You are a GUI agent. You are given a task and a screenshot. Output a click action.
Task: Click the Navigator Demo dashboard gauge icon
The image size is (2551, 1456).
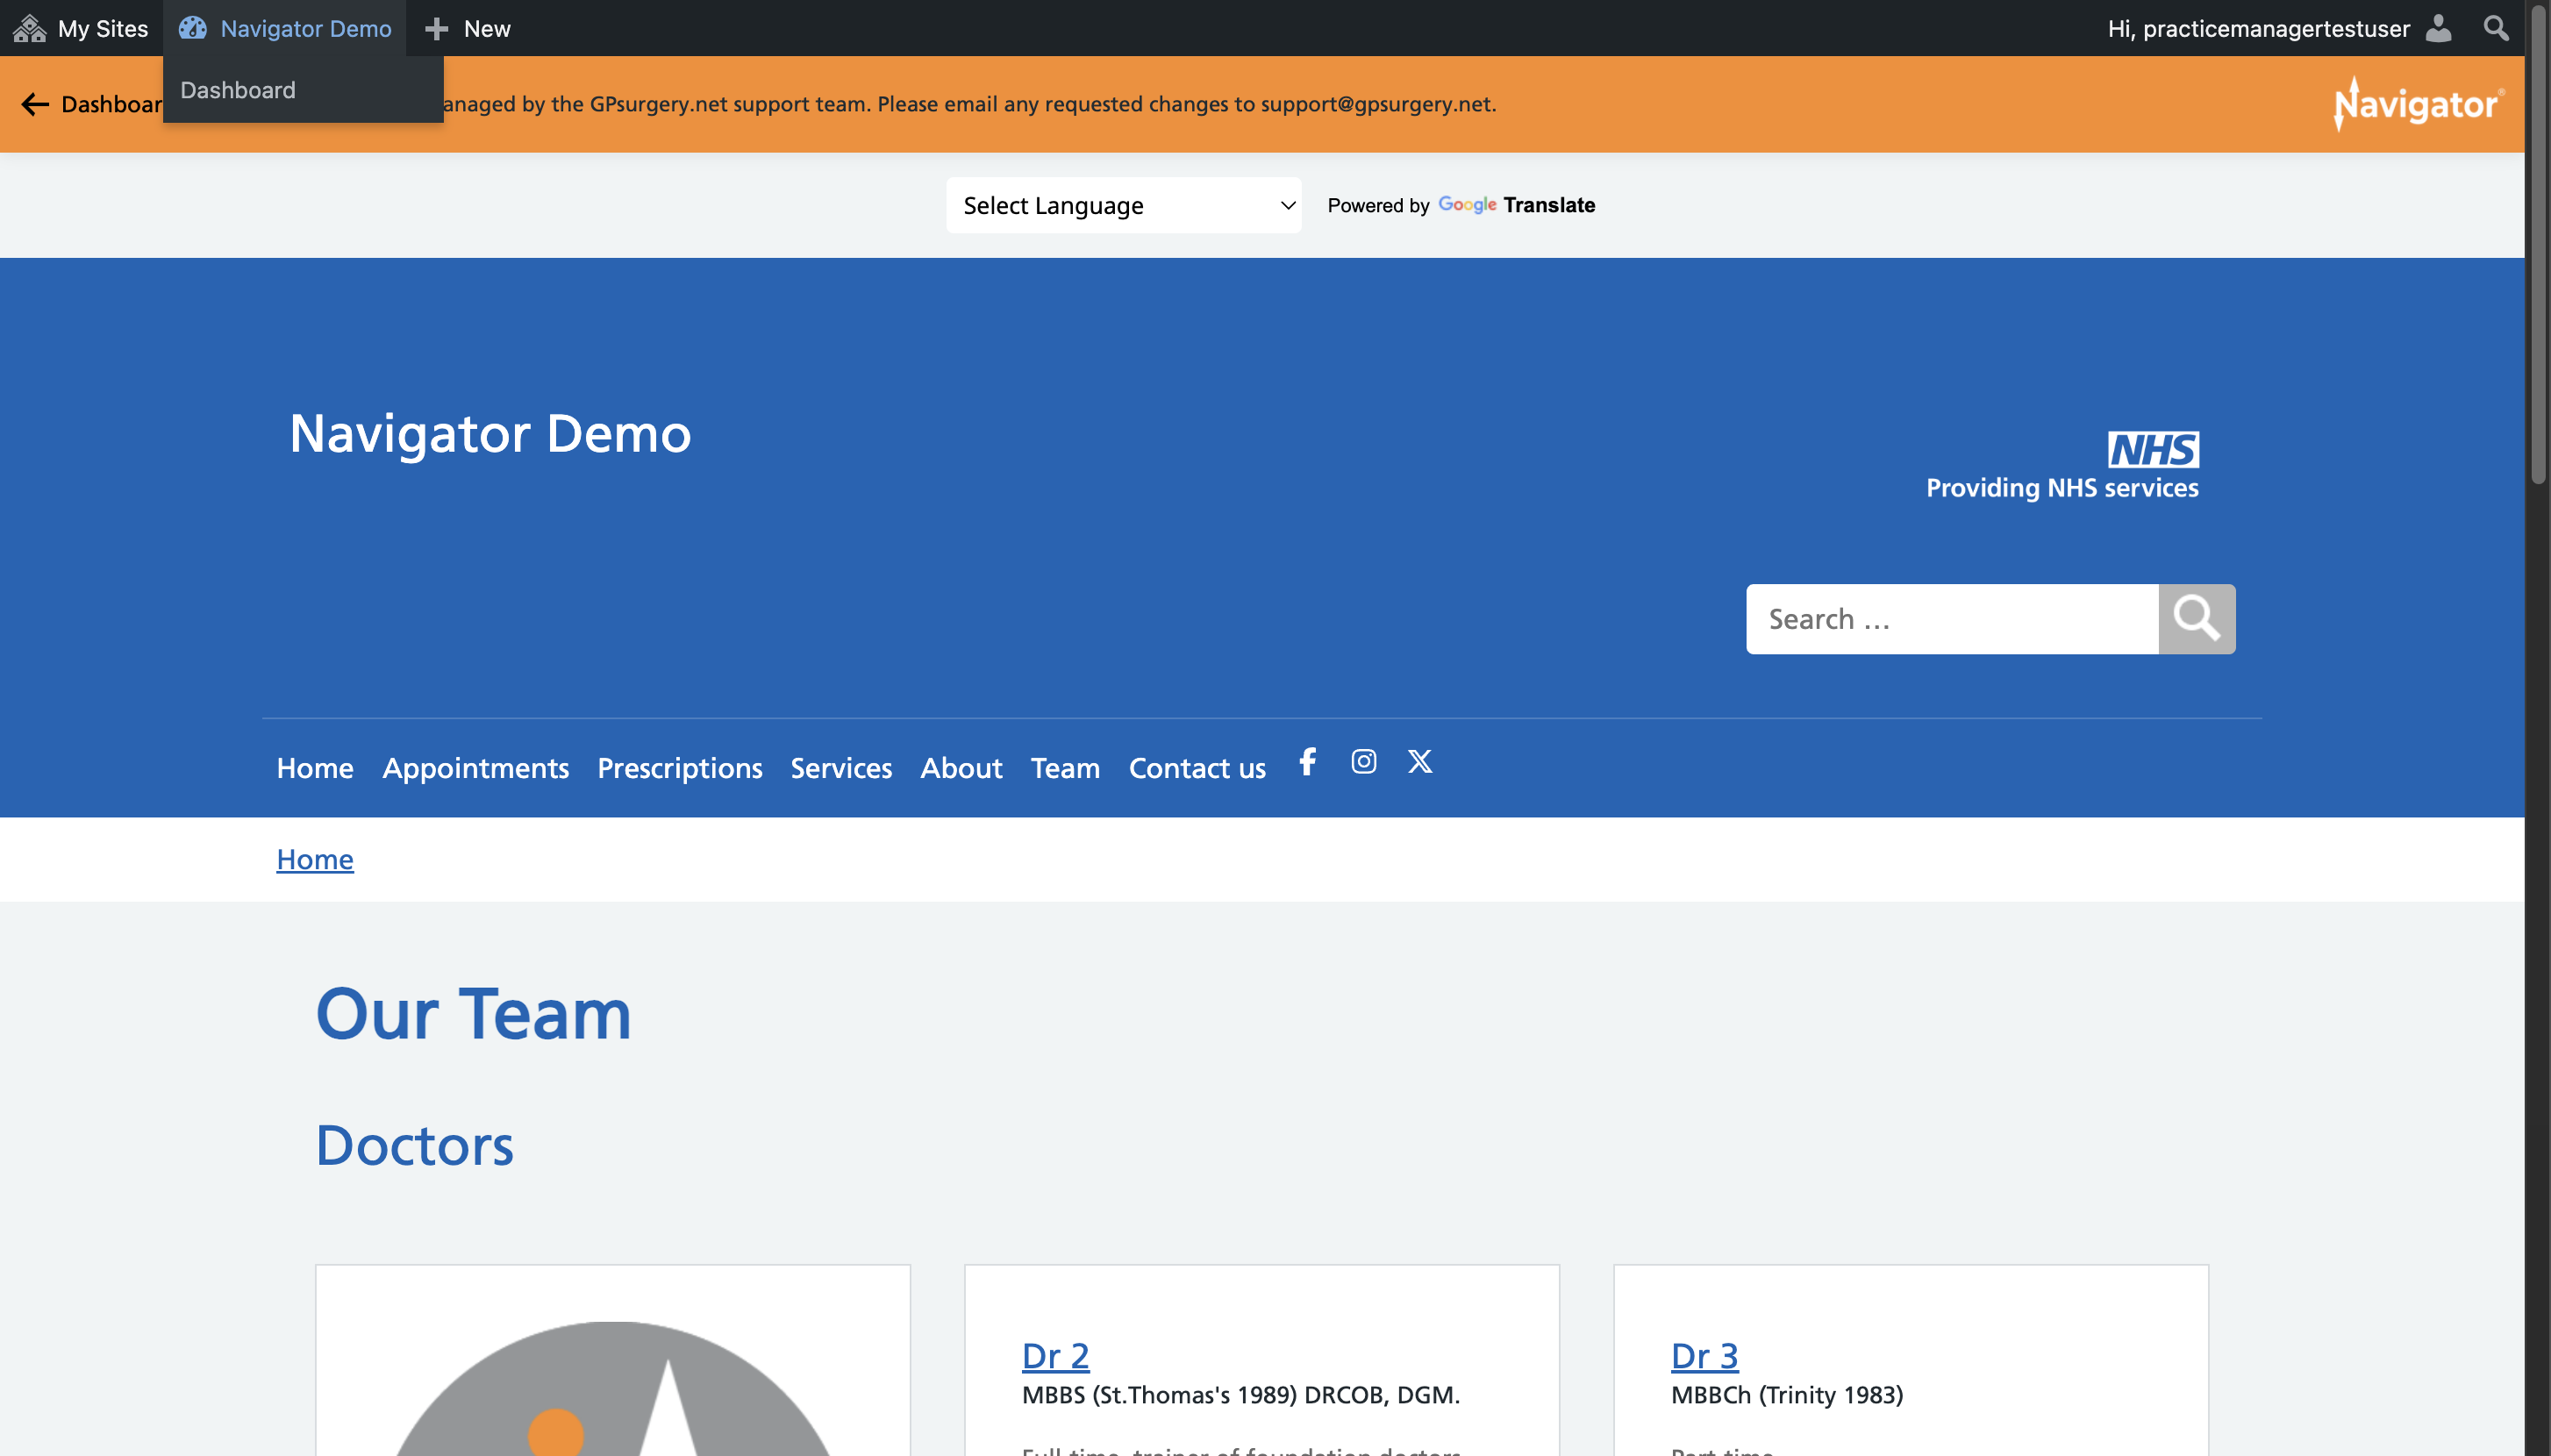pos(192,28)
